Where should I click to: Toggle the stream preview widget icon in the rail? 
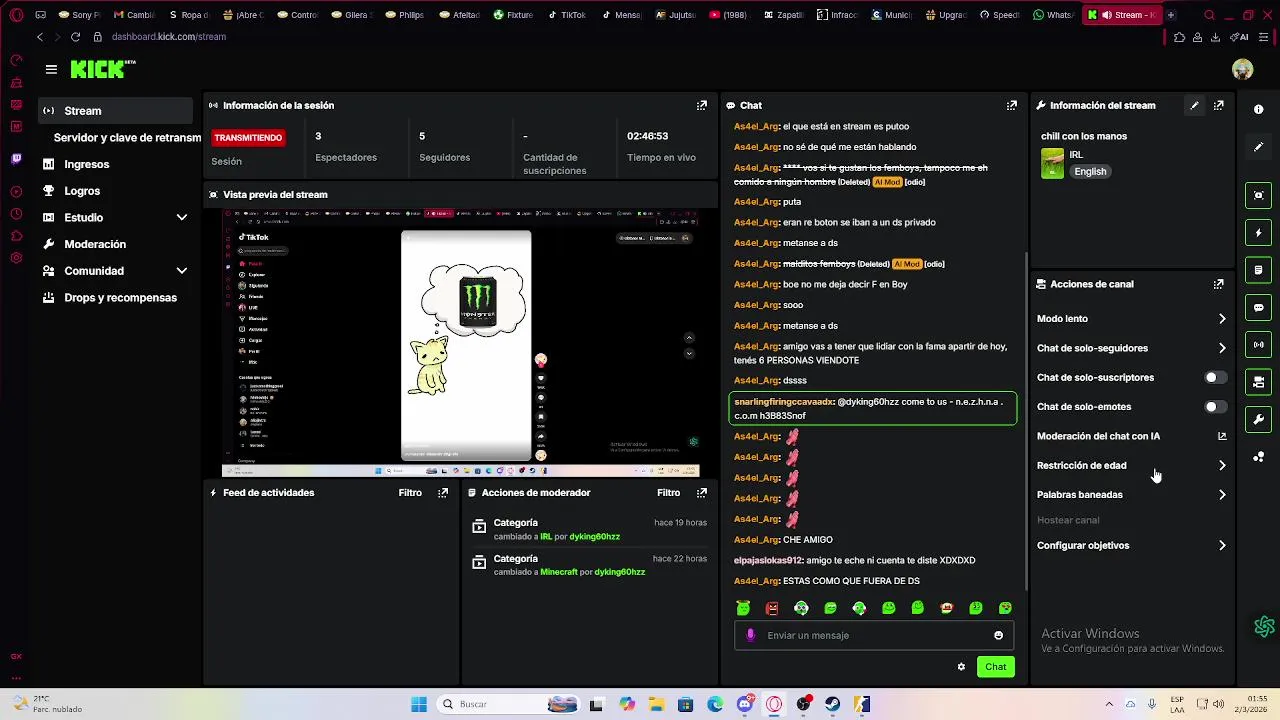(x=1259, y=195)
